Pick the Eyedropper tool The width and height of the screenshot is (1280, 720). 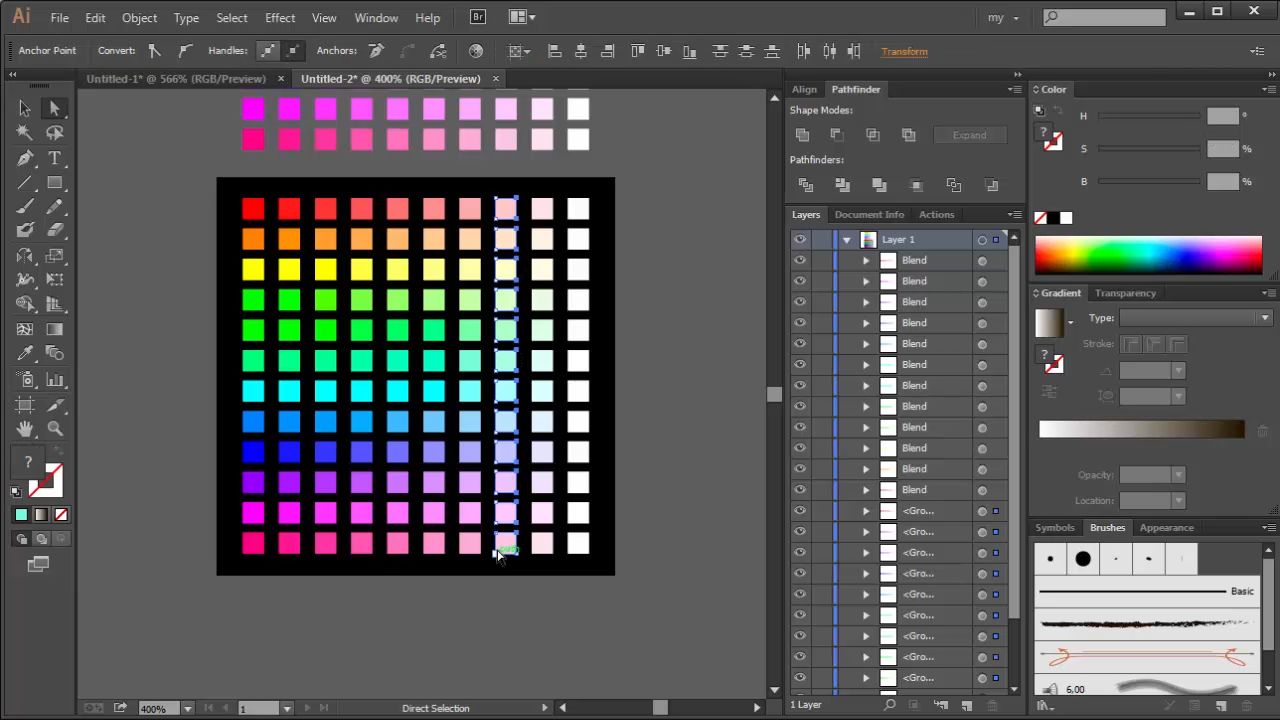coord(25,354)
